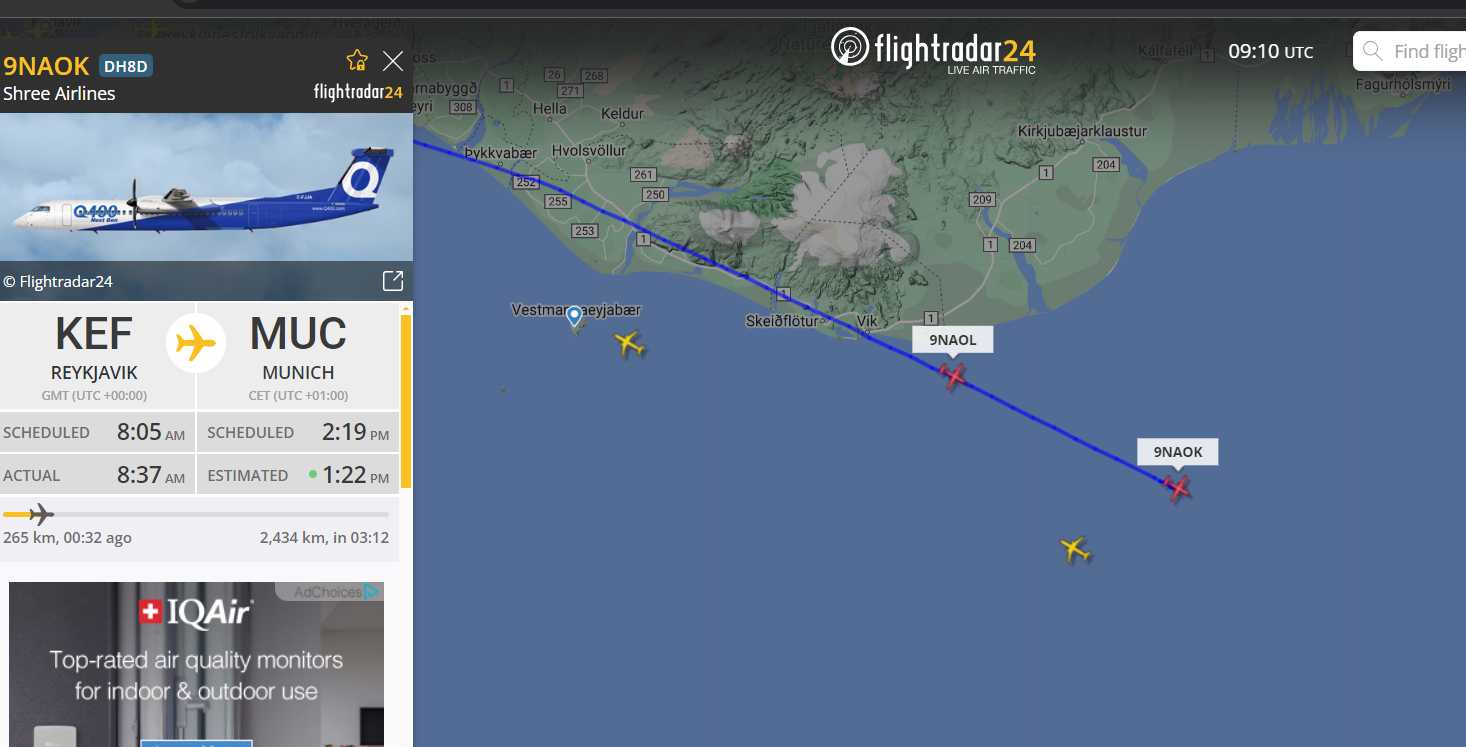Click the yellow plane south of 9NAOK
1466x747 pixels.
click(1075, 549)
